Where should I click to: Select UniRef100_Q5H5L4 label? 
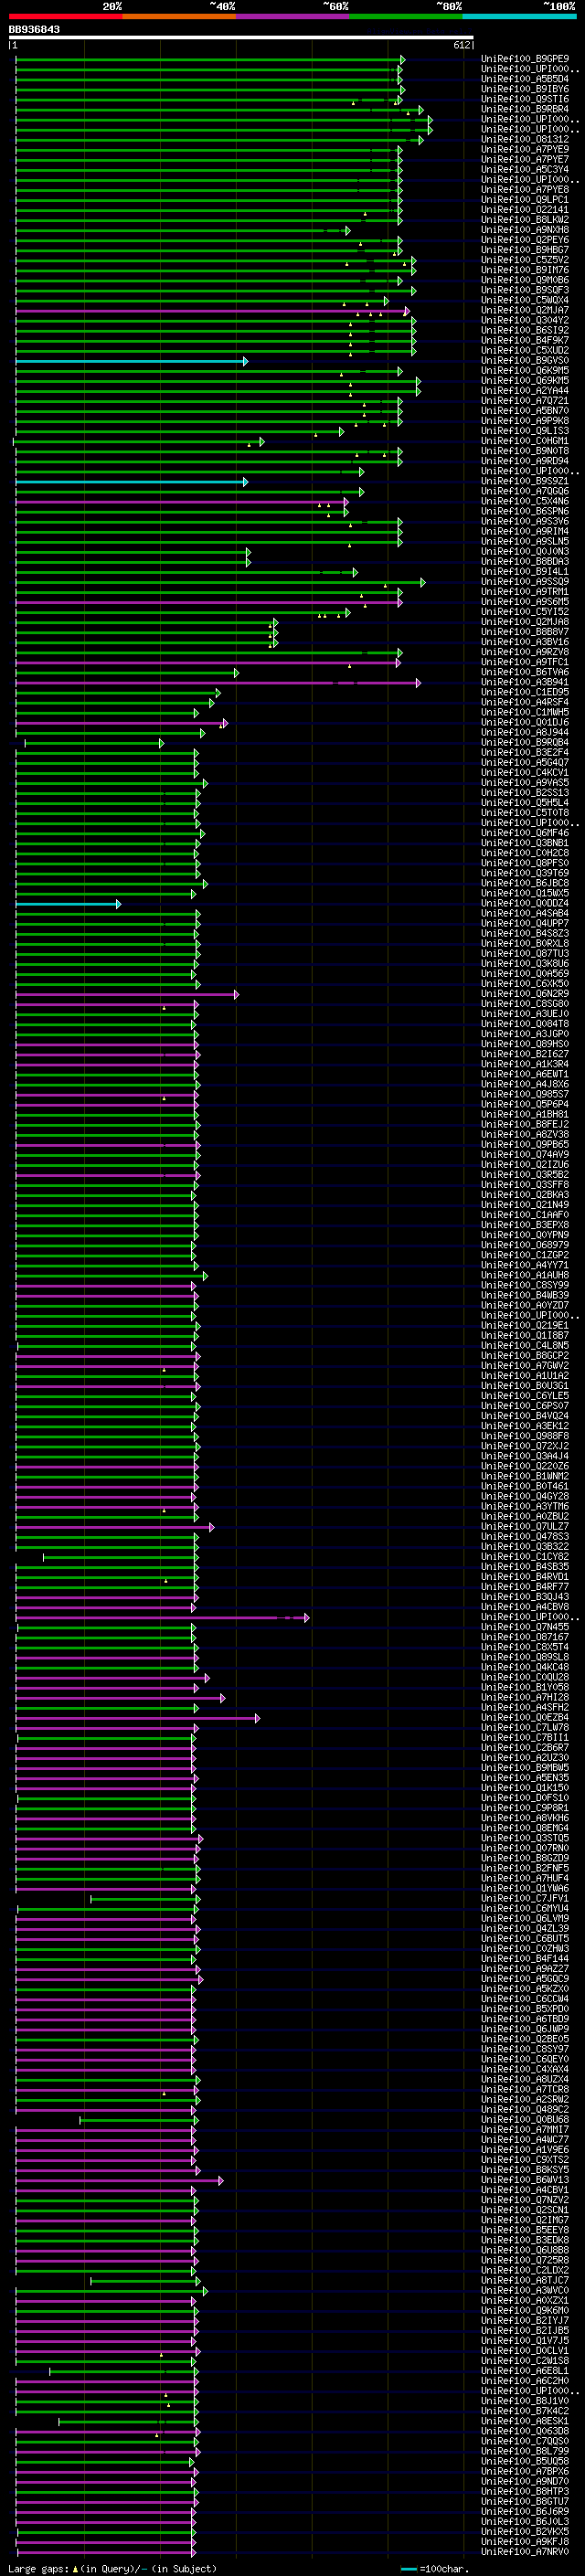[525, 802]
